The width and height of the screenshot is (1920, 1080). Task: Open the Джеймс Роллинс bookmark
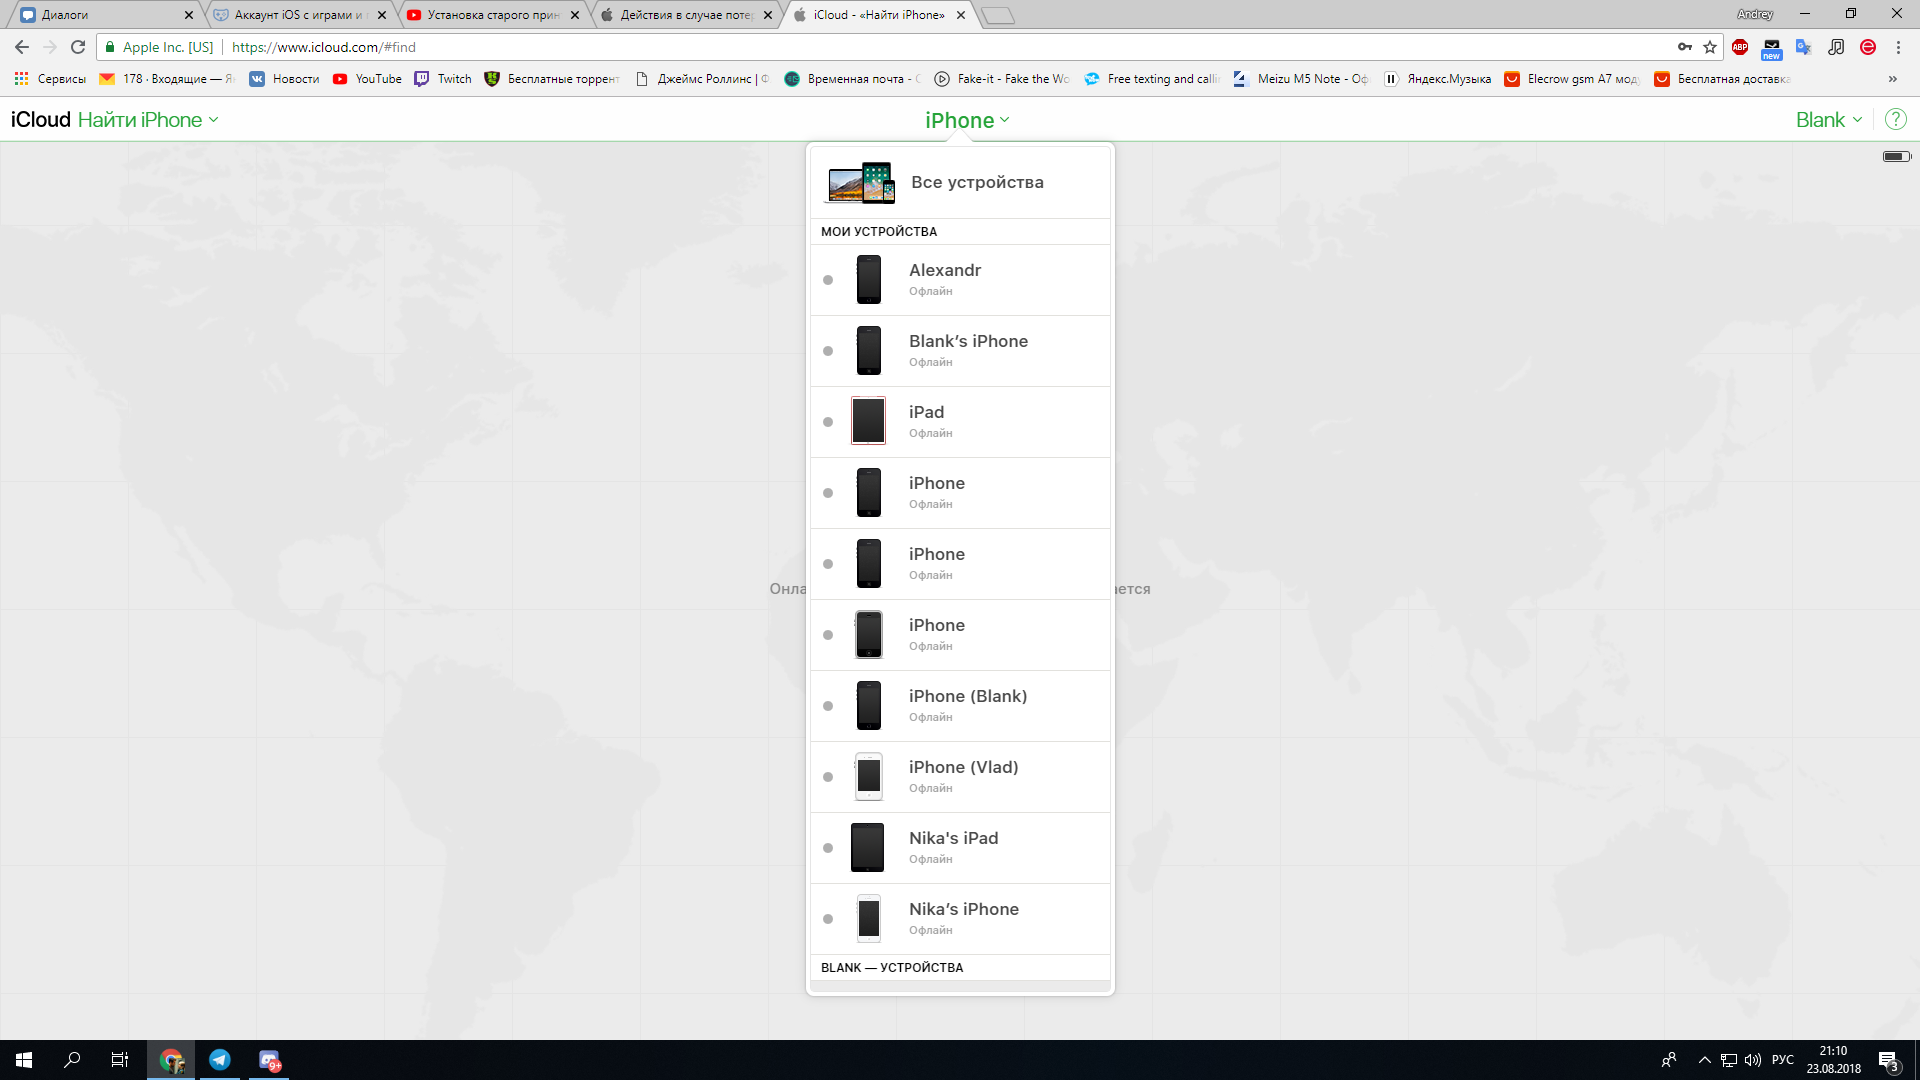click(x=702, y=79)
